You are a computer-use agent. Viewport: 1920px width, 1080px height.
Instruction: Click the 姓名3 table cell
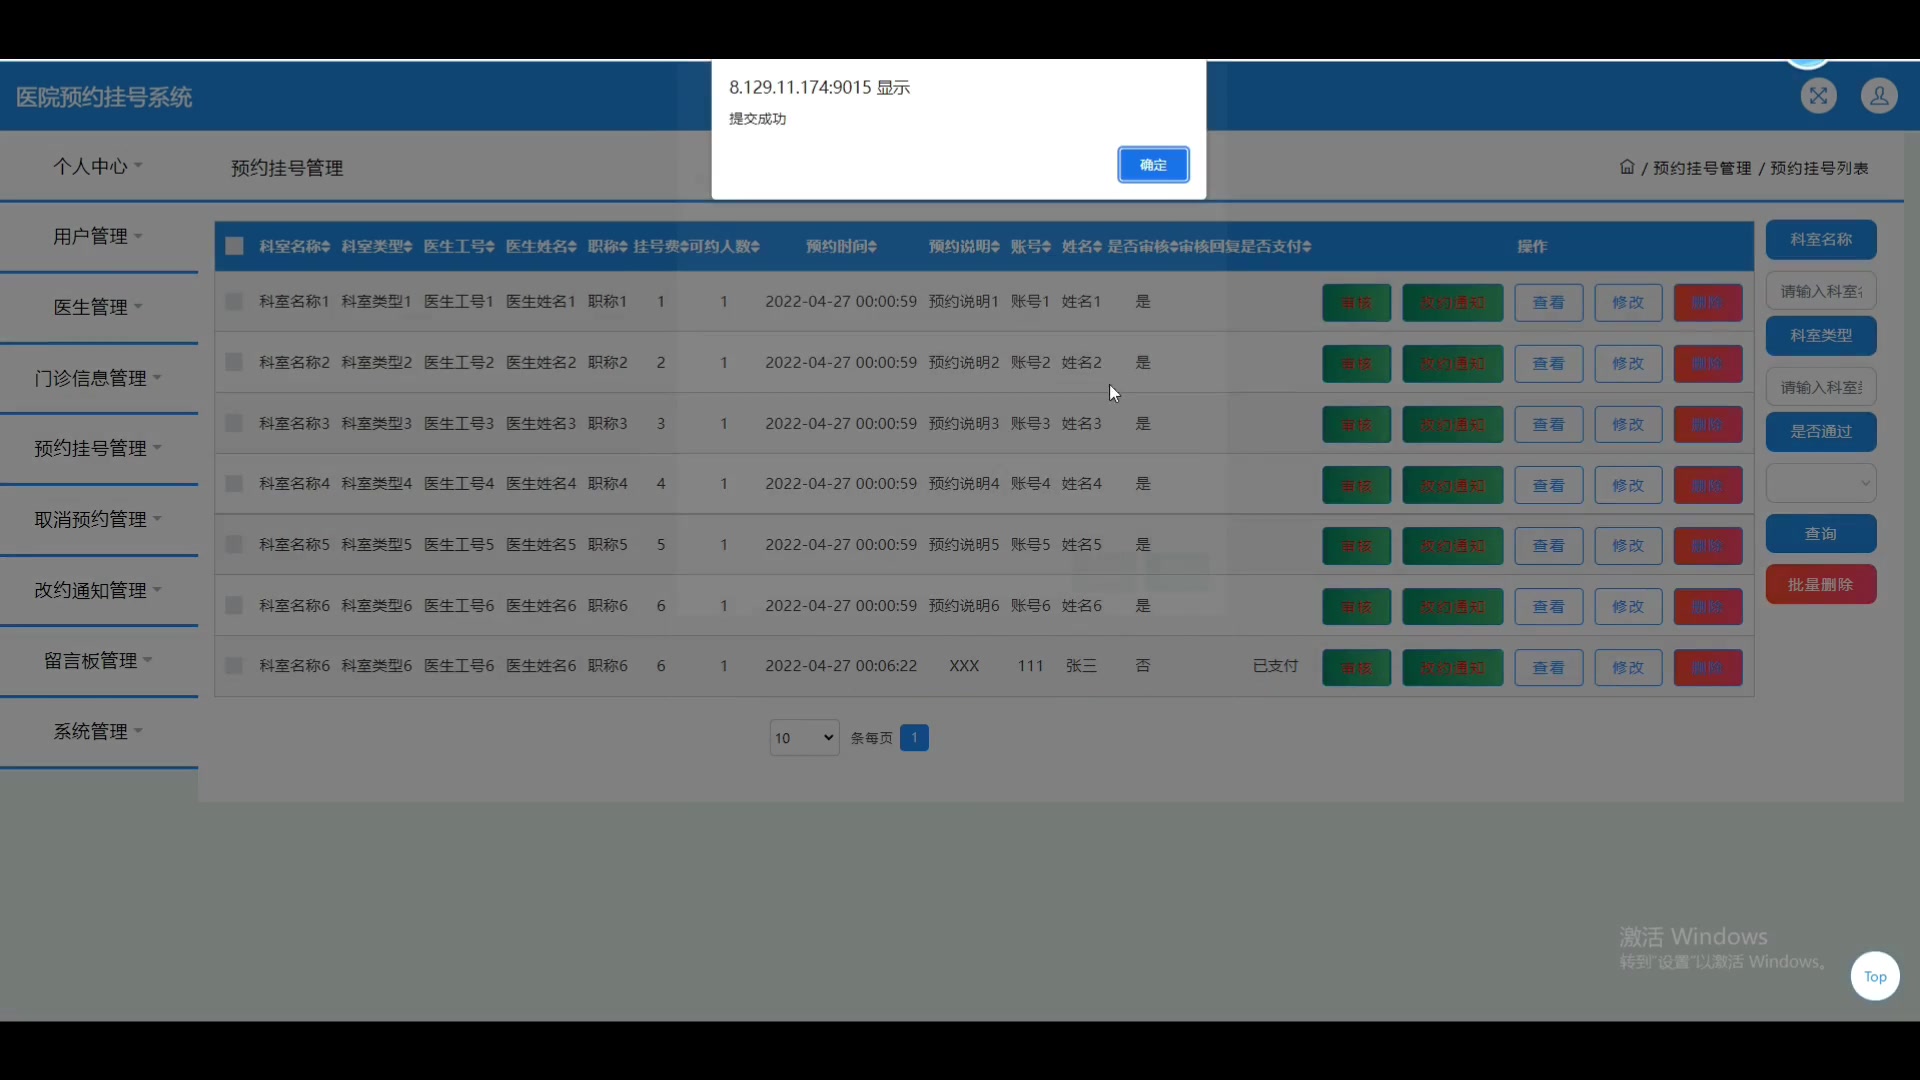(x=1081, y=423)
